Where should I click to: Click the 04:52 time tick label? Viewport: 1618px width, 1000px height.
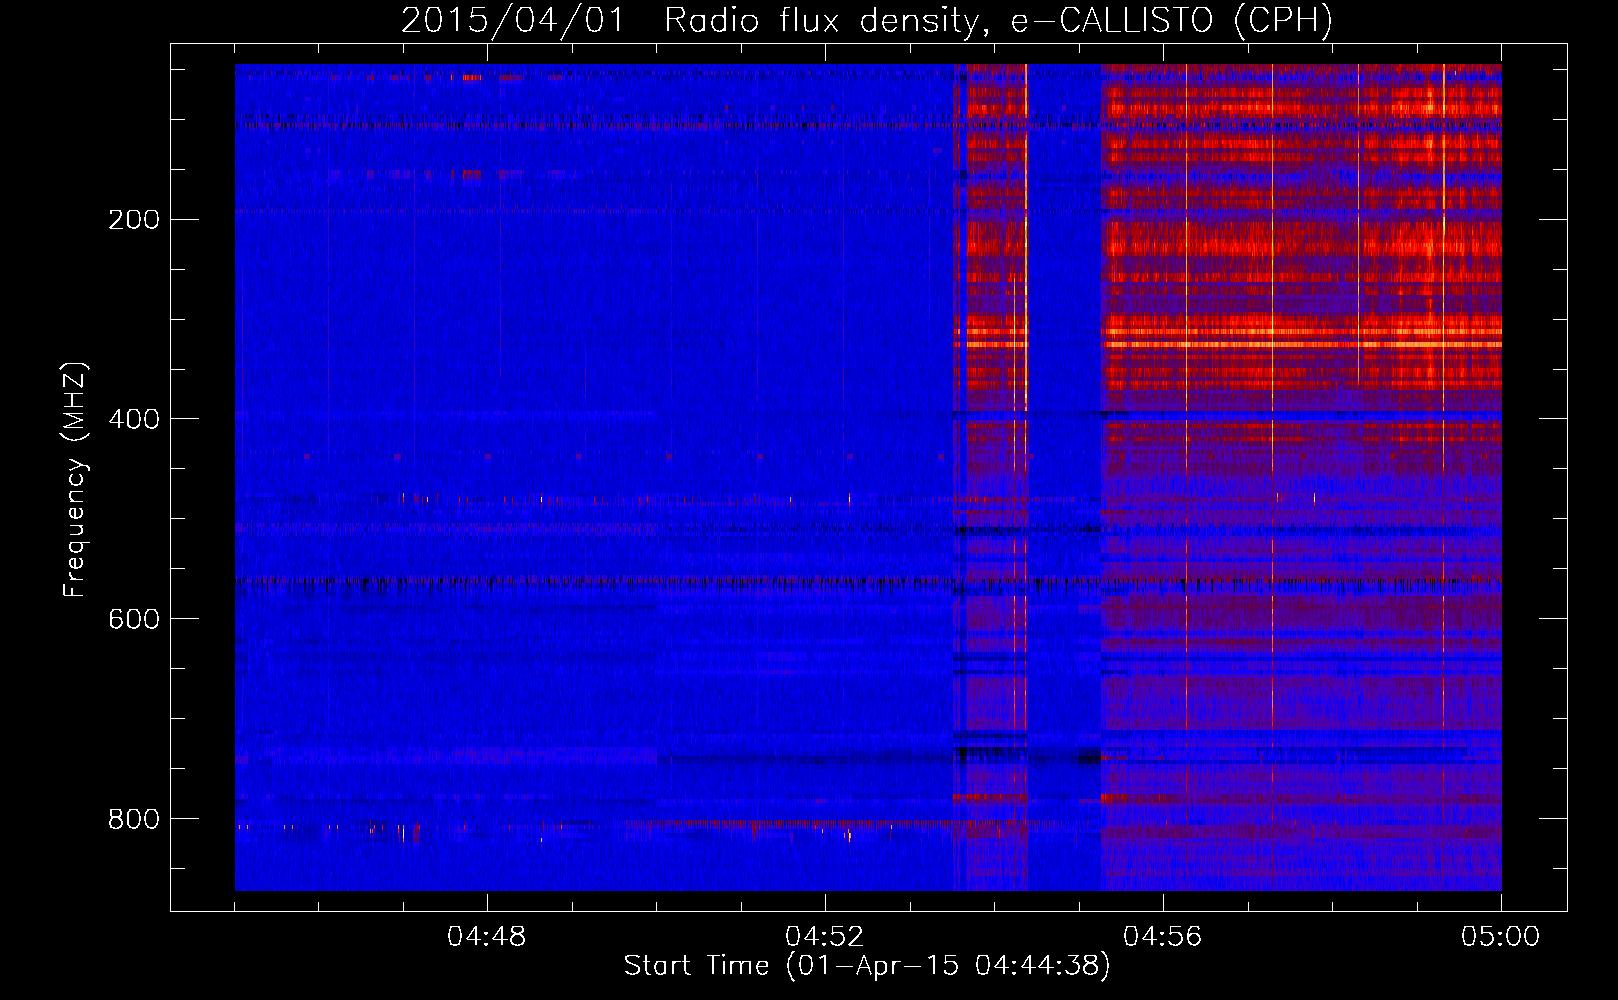[x=825, y=937]
